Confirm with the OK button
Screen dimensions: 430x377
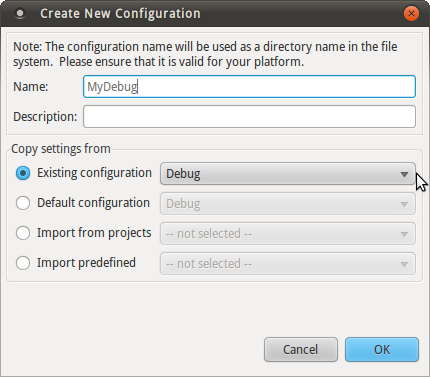coord(382,349)
